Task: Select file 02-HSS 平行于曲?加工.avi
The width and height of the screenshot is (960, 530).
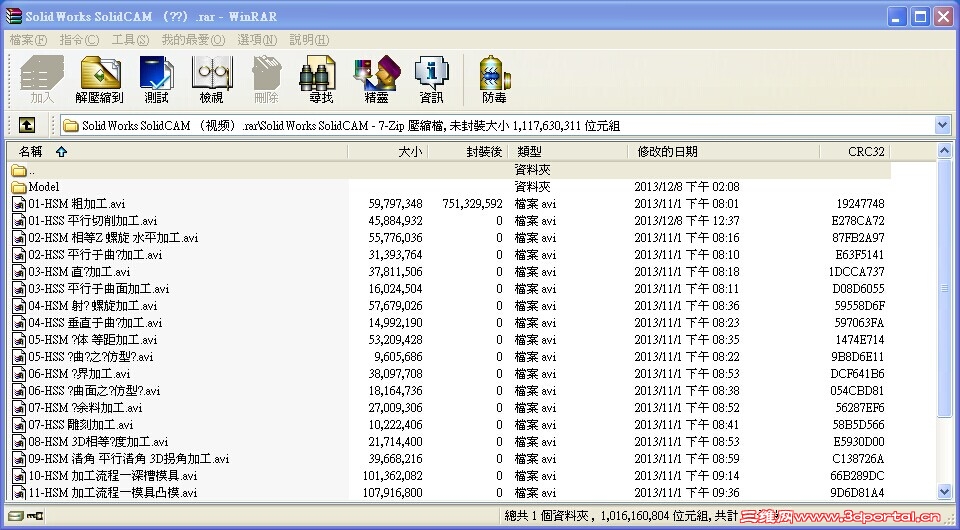Action: (95, 255)
